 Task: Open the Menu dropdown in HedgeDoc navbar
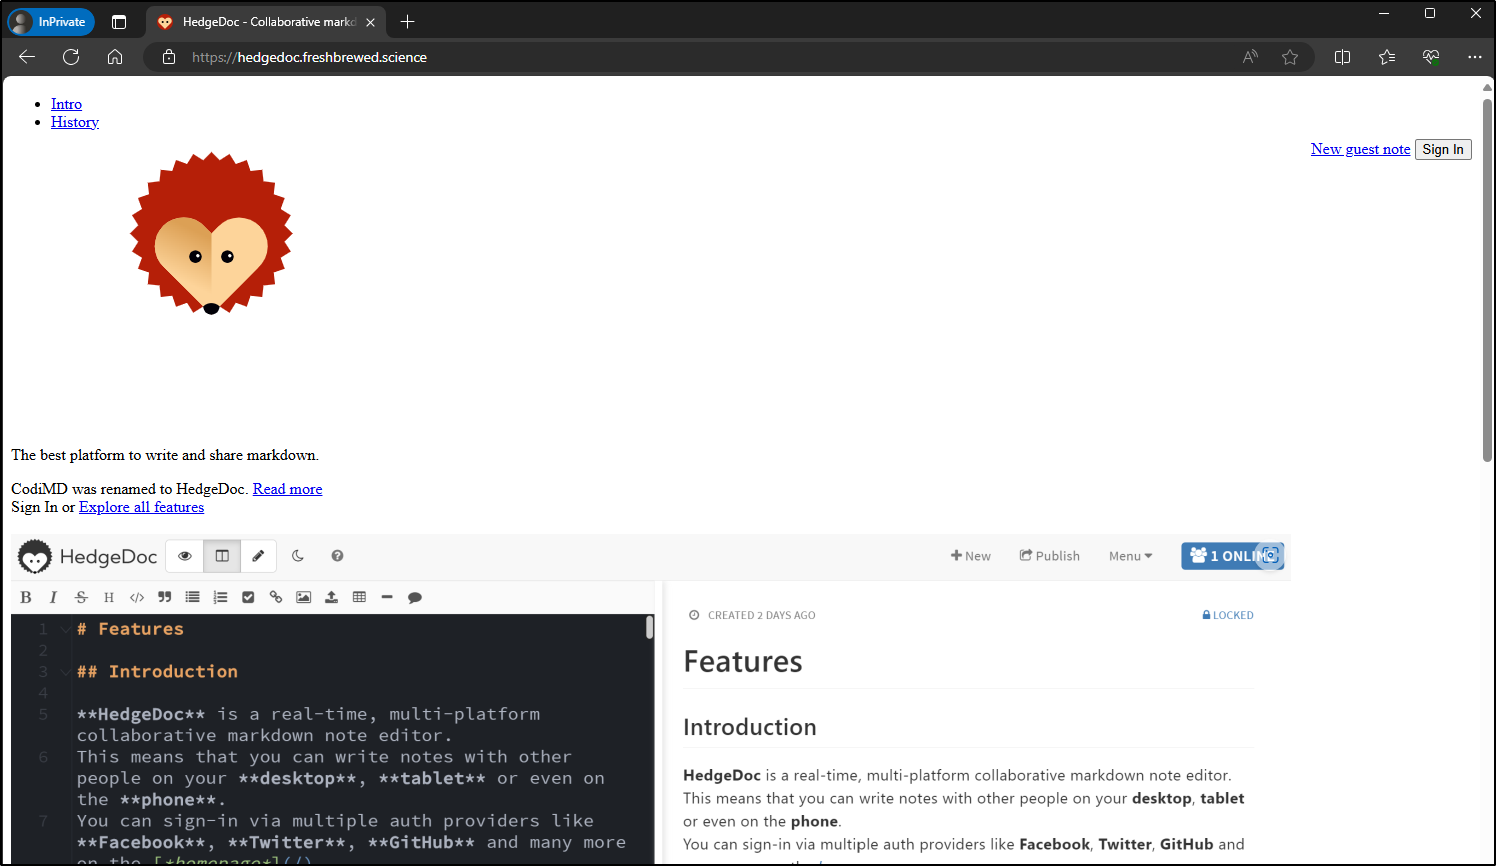click(x=1131, y=556)
